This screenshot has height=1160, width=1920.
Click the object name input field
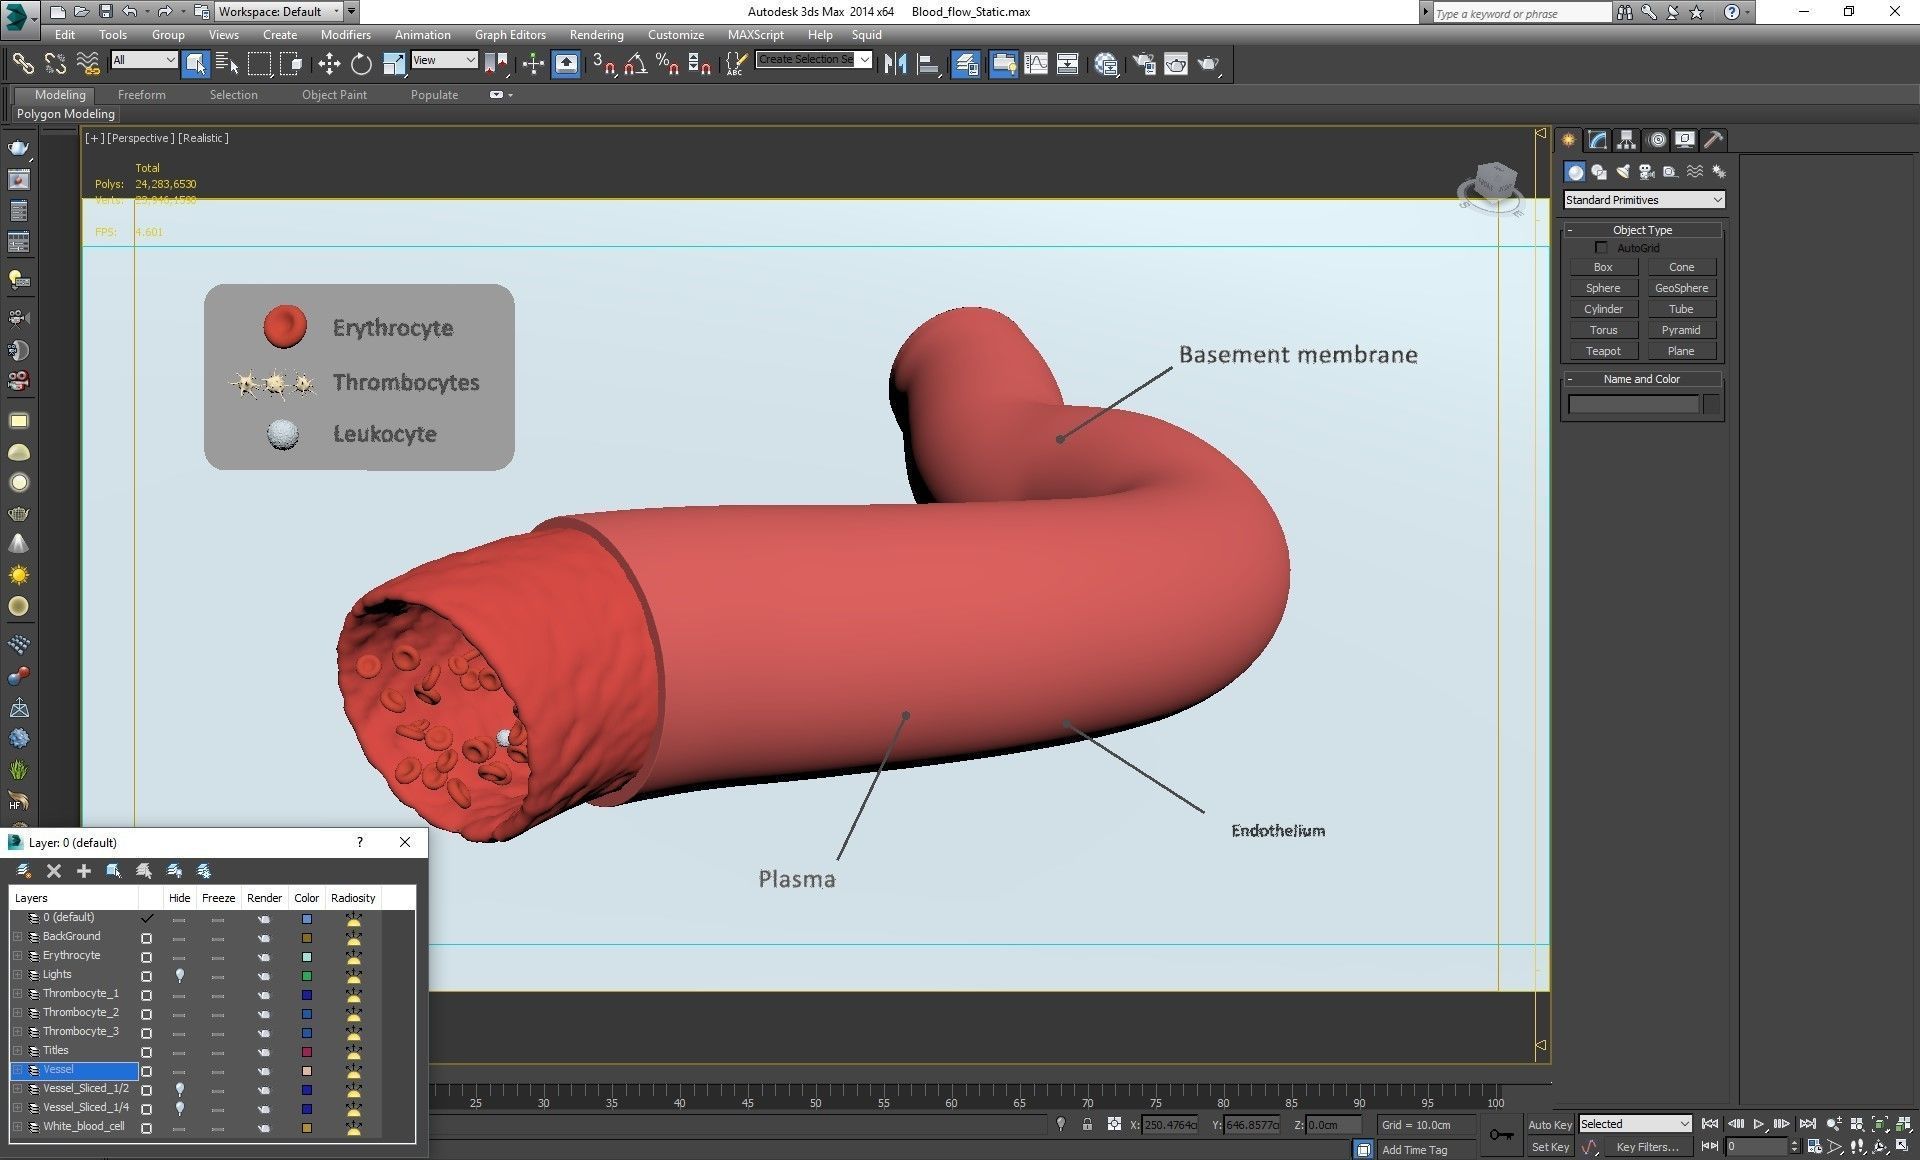[x=1633, y=404]
